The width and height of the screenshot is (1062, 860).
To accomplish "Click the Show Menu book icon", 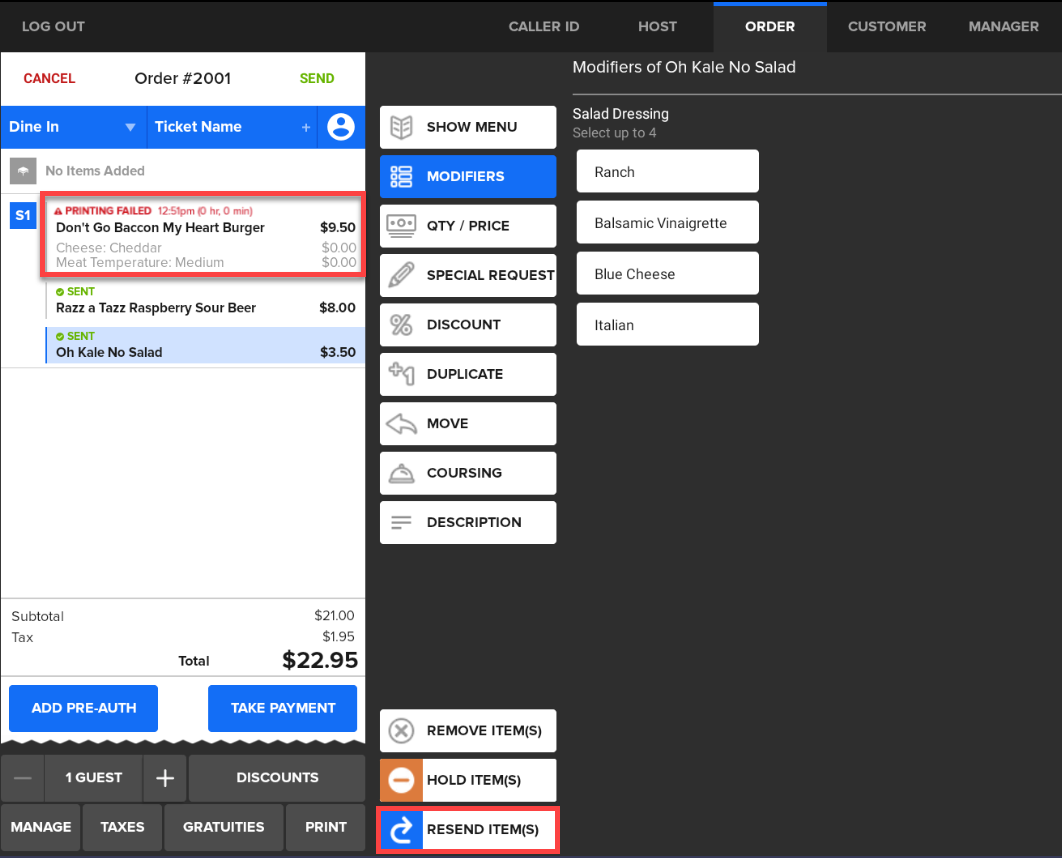I will tap(401, 127).
